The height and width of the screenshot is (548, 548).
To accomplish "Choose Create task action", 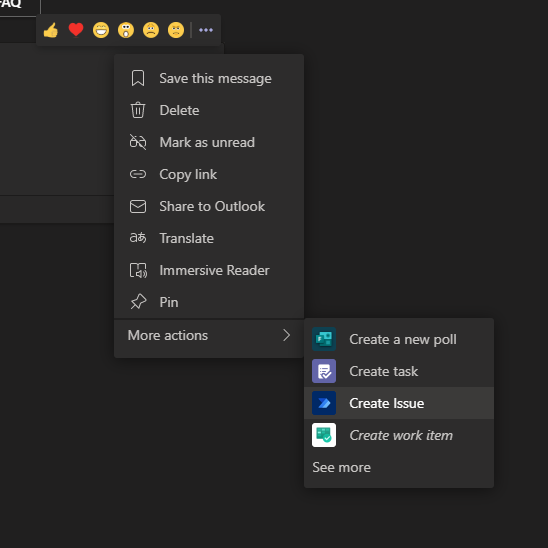I will tap(399, 371).
